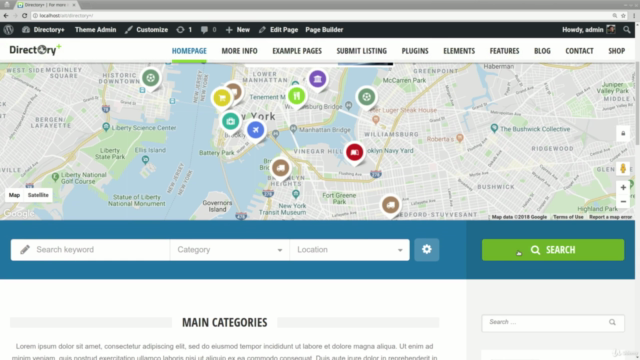
Task: Click the green sports marker near Historic Downtown
Action: (151, 78)
